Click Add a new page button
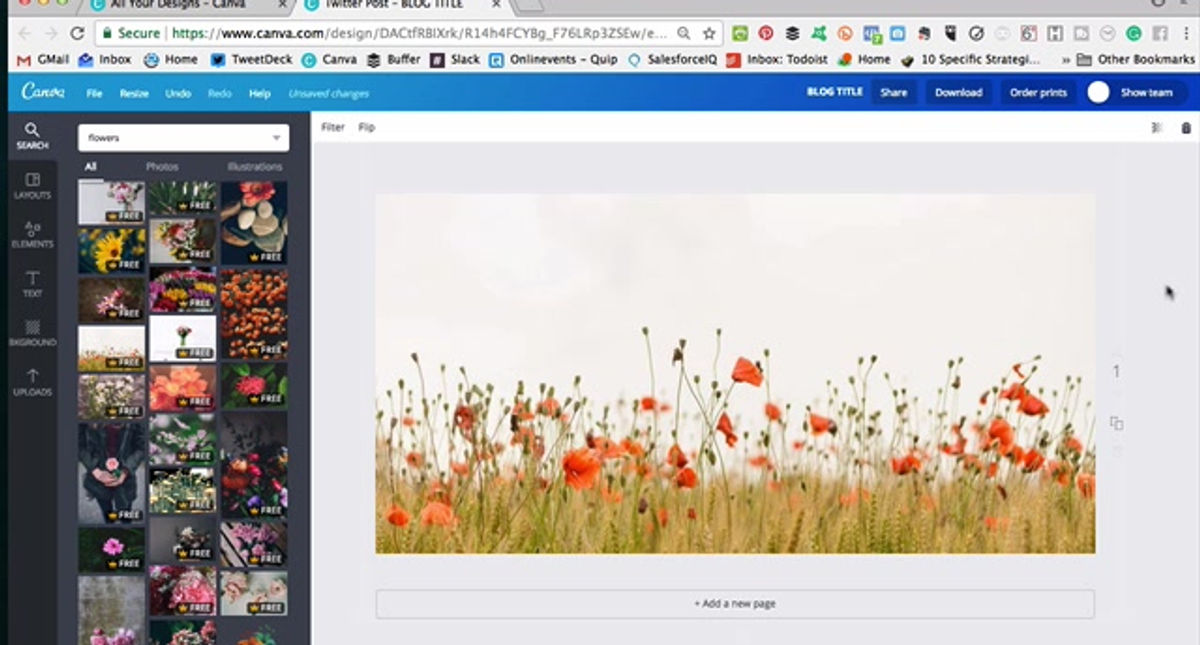Image resolution: width=1200 pixels, height=645 pixels. coord(735,604)
